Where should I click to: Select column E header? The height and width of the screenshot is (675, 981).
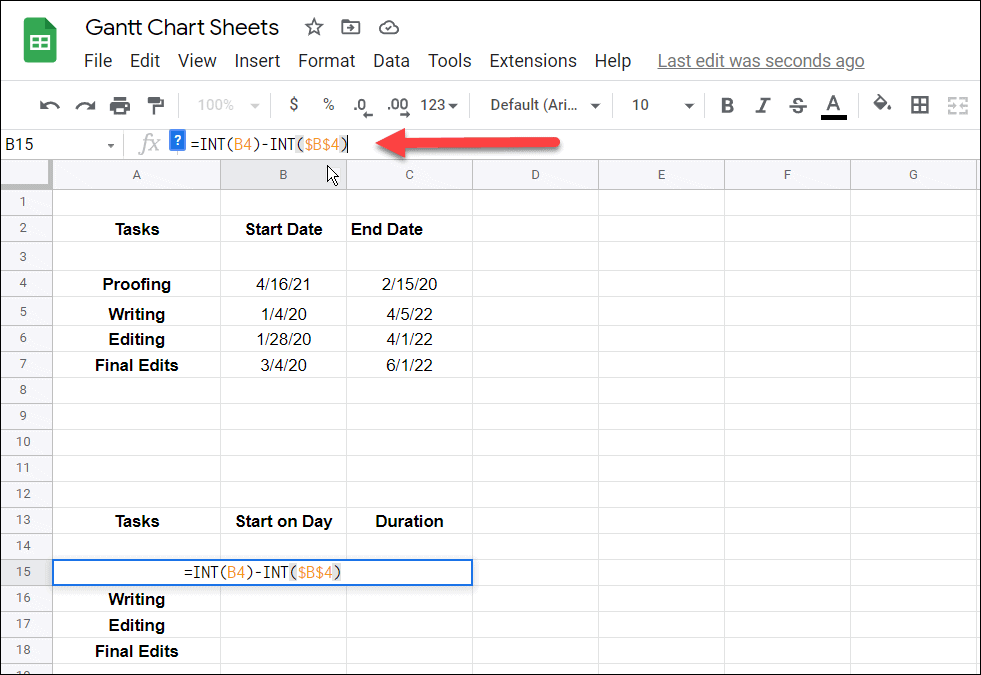(x=661, y=175)
